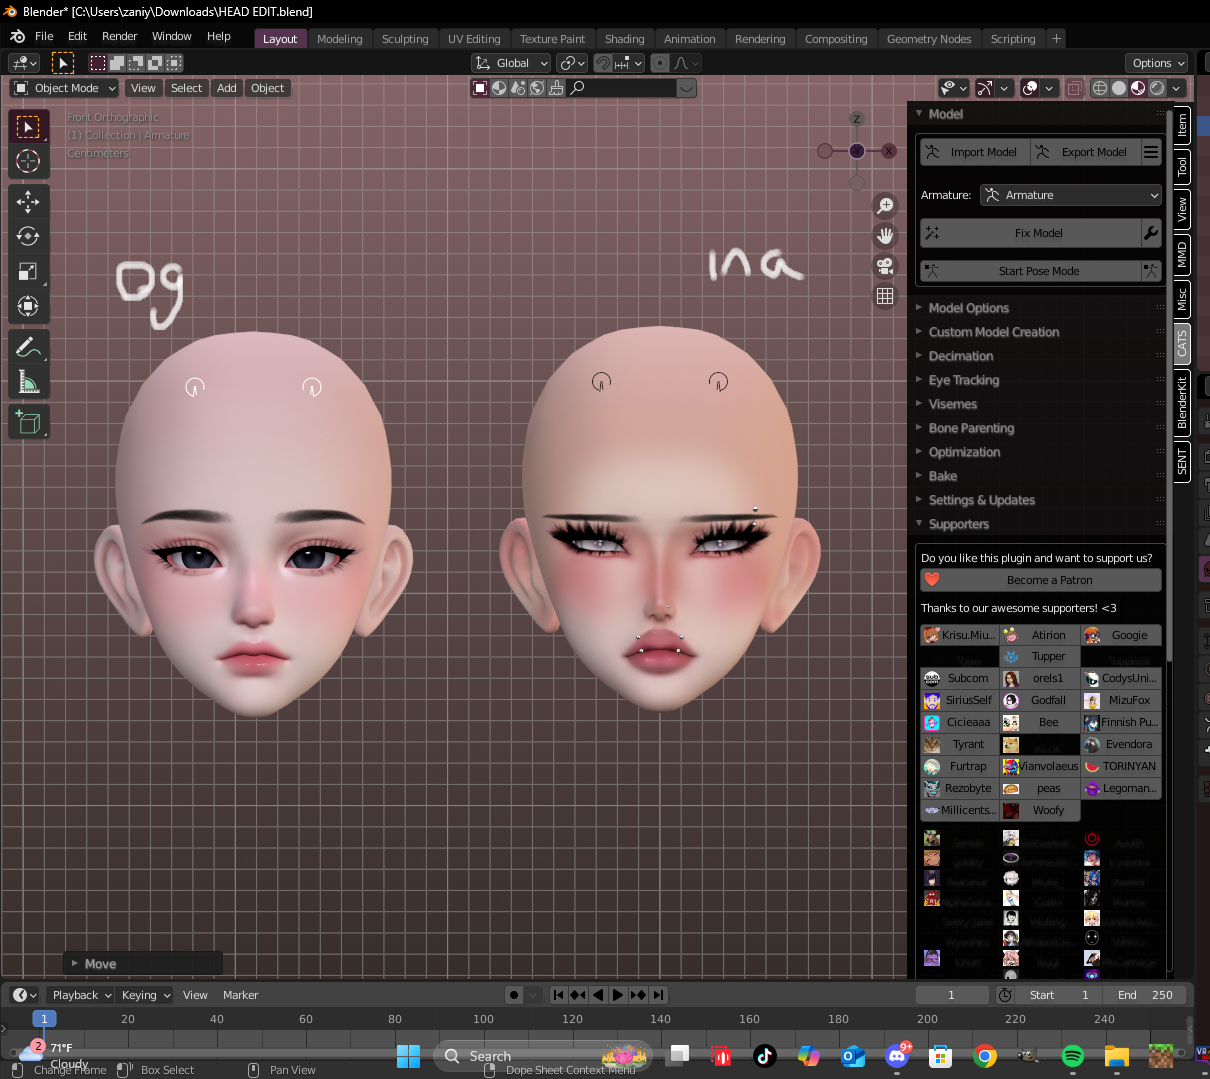Open Spotify from the taskbar
The width and height of the screenshot is (1210, 1079).
pos(1072,1056)
